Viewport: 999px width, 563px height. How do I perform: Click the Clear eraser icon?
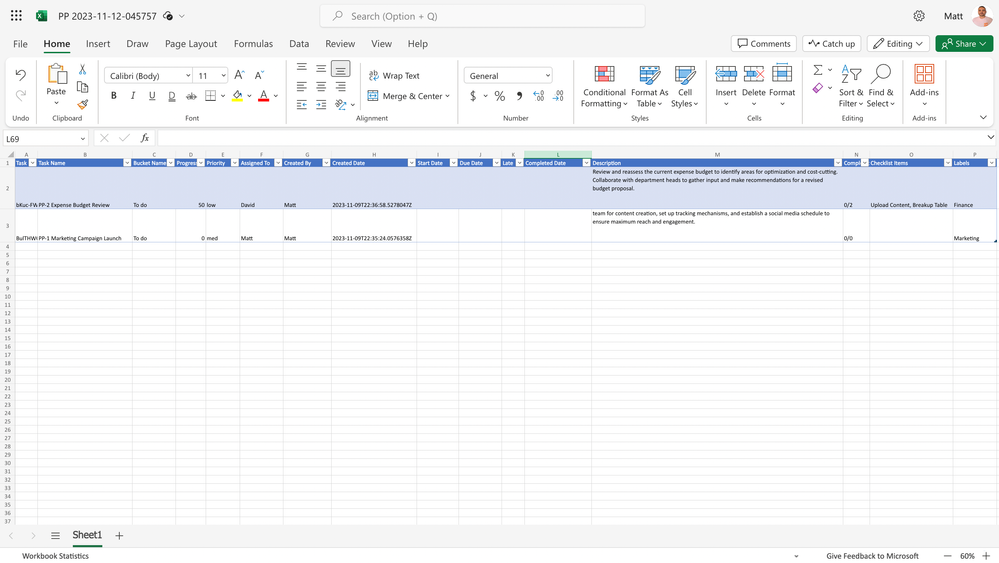coord(818,88)
